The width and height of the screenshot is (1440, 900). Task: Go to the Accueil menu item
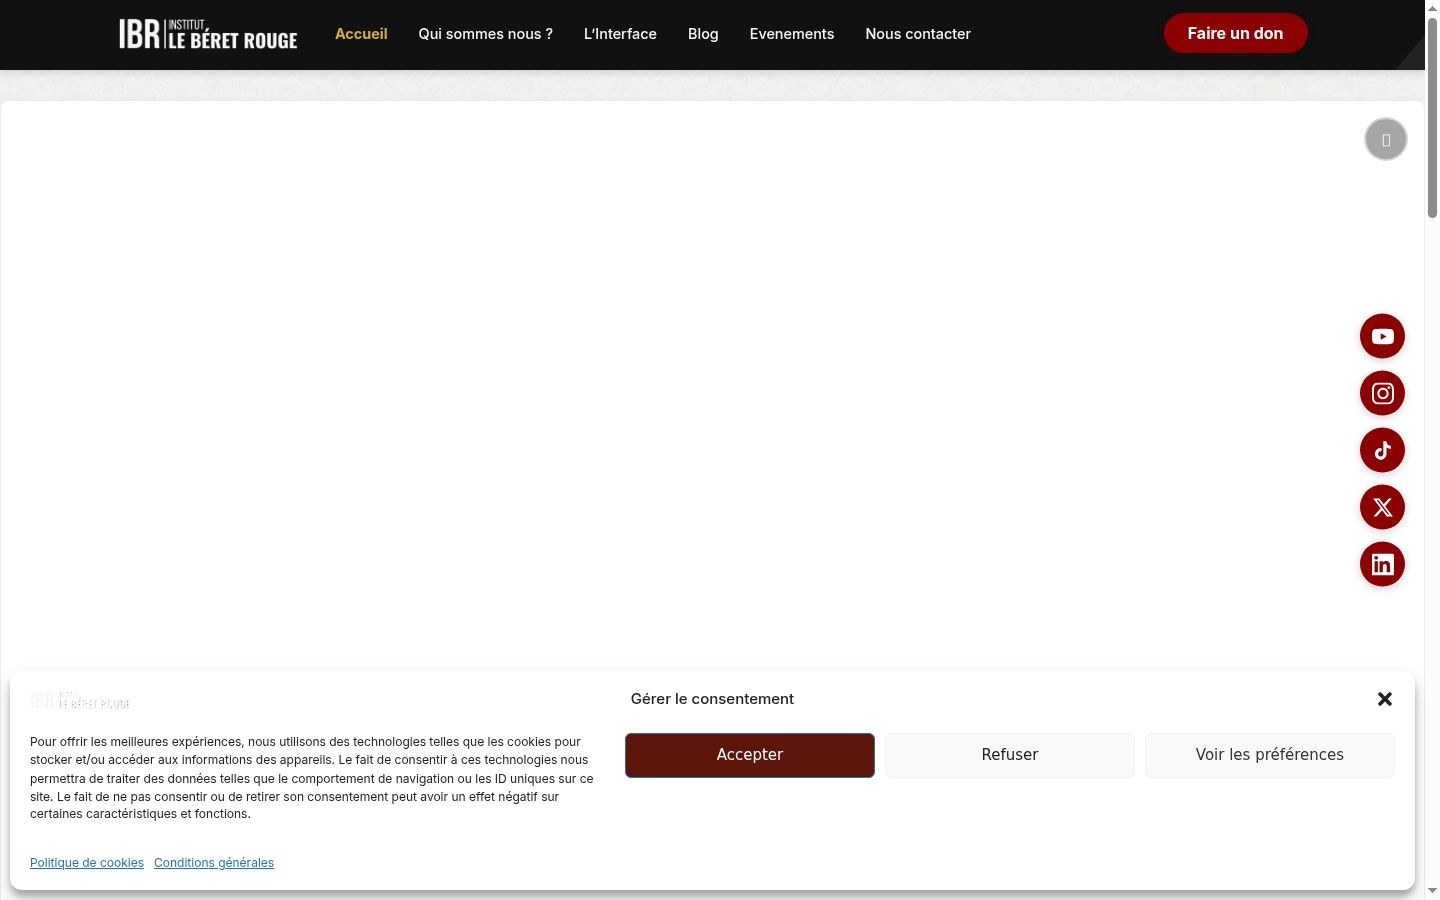(361, 34)
